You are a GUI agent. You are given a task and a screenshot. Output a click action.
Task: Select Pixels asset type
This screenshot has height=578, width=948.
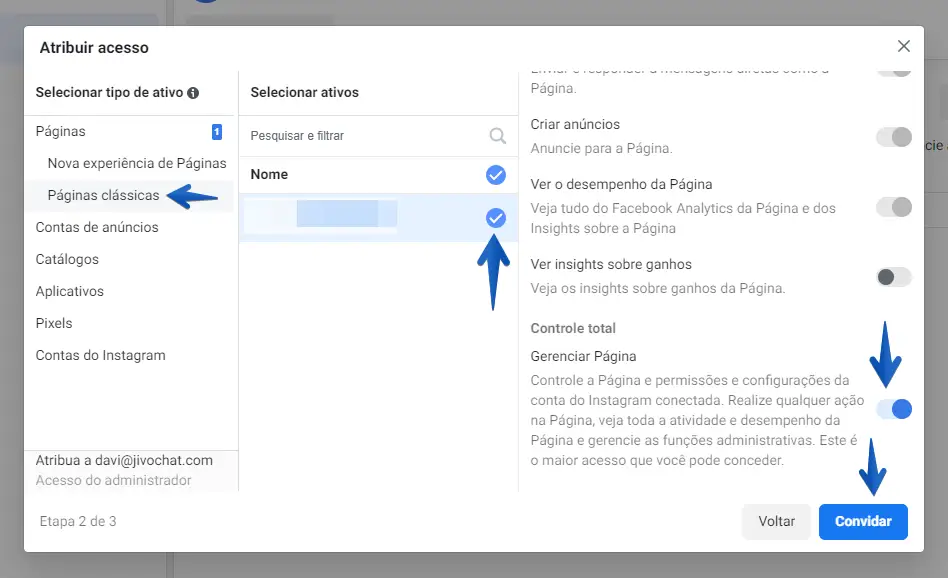[54, 323]
